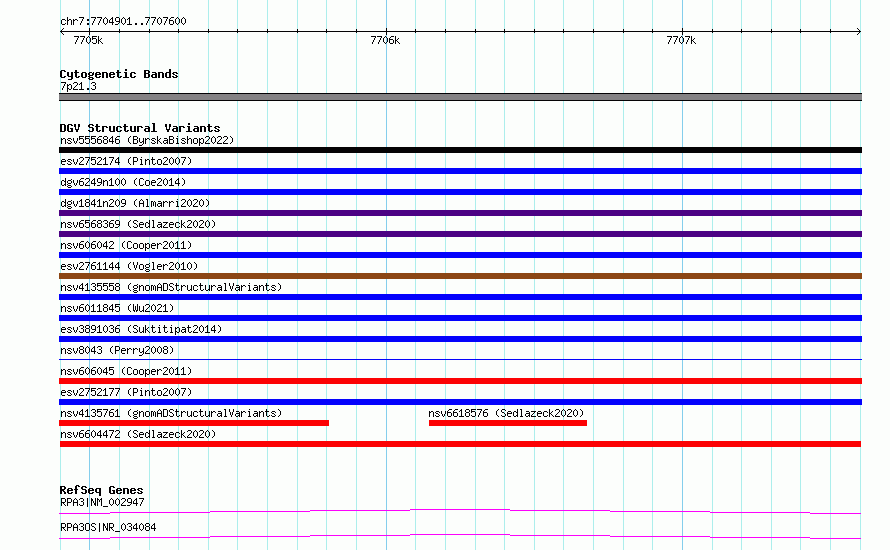This screenshot has height=550, width=890.
Task: Open nsv606042 (Cooper2011) variant label
Action: tap(126, 245)
